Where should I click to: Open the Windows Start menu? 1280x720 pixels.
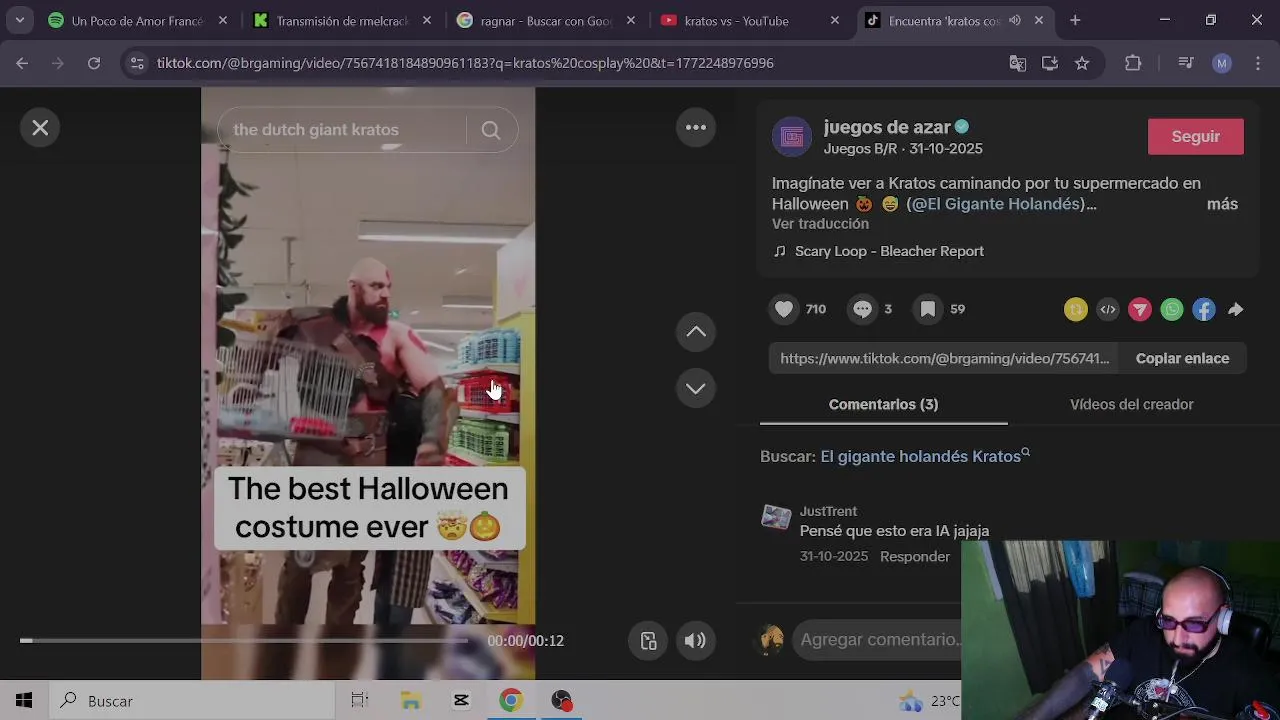(x=24, y=701)
